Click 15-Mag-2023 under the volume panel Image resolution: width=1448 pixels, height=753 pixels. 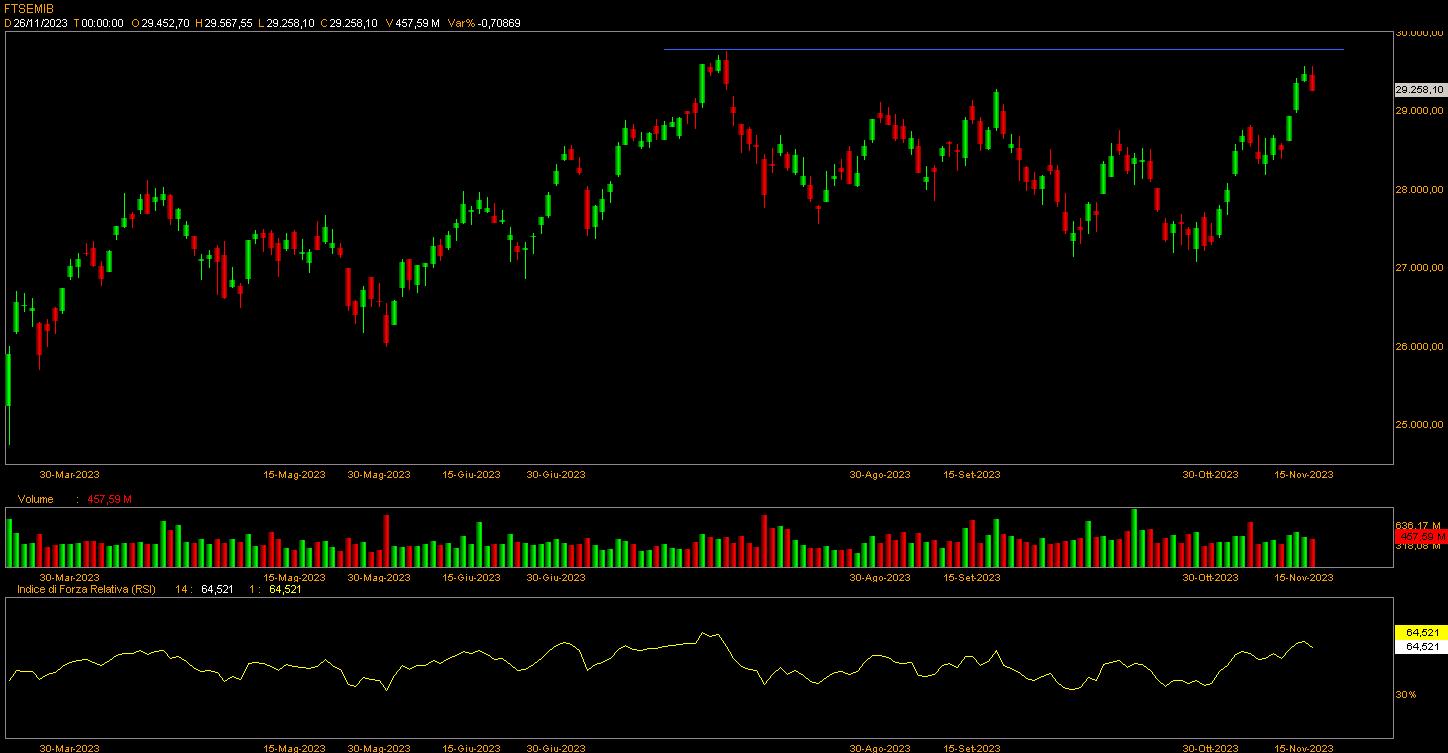click(294, 578)
